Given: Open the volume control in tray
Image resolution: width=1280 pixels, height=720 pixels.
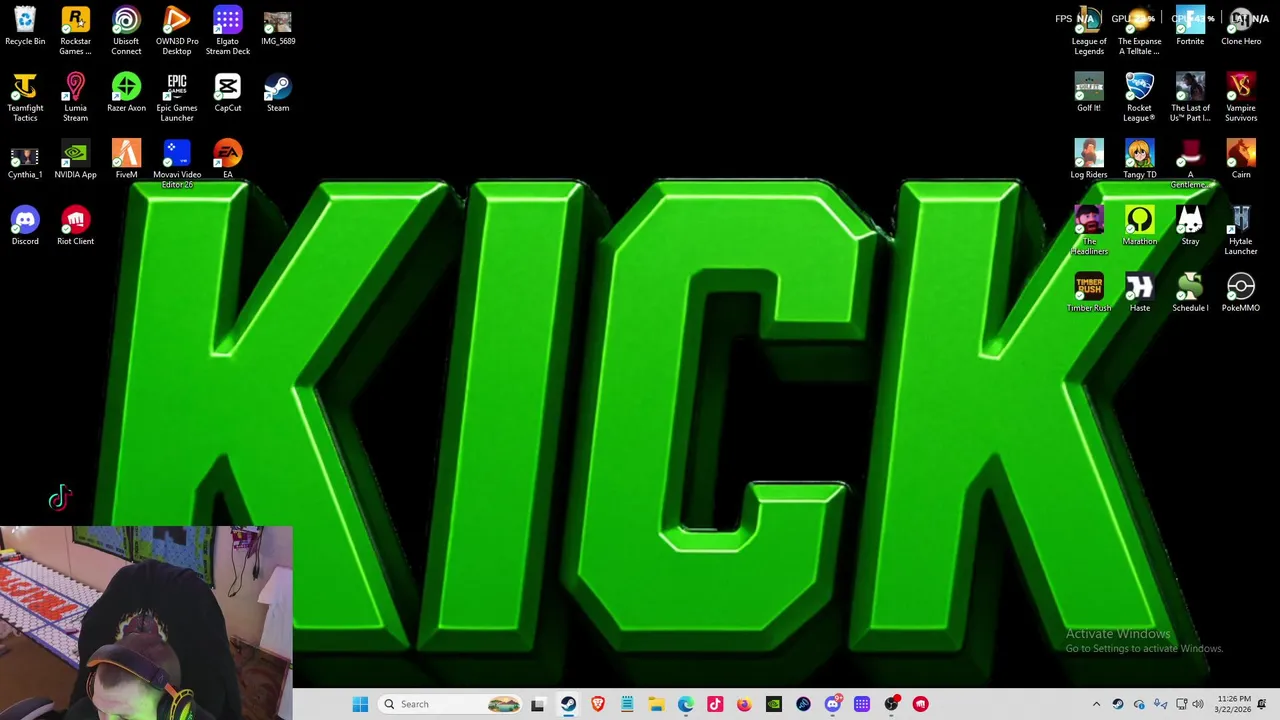Looking at the screenshot, I should click(x=1198, y=704).
